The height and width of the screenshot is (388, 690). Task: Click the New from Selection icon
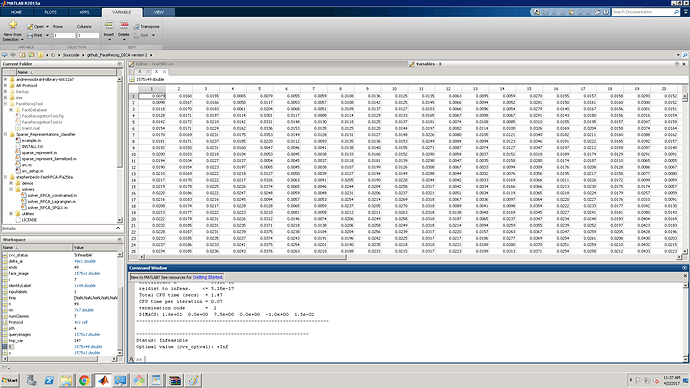13,25
